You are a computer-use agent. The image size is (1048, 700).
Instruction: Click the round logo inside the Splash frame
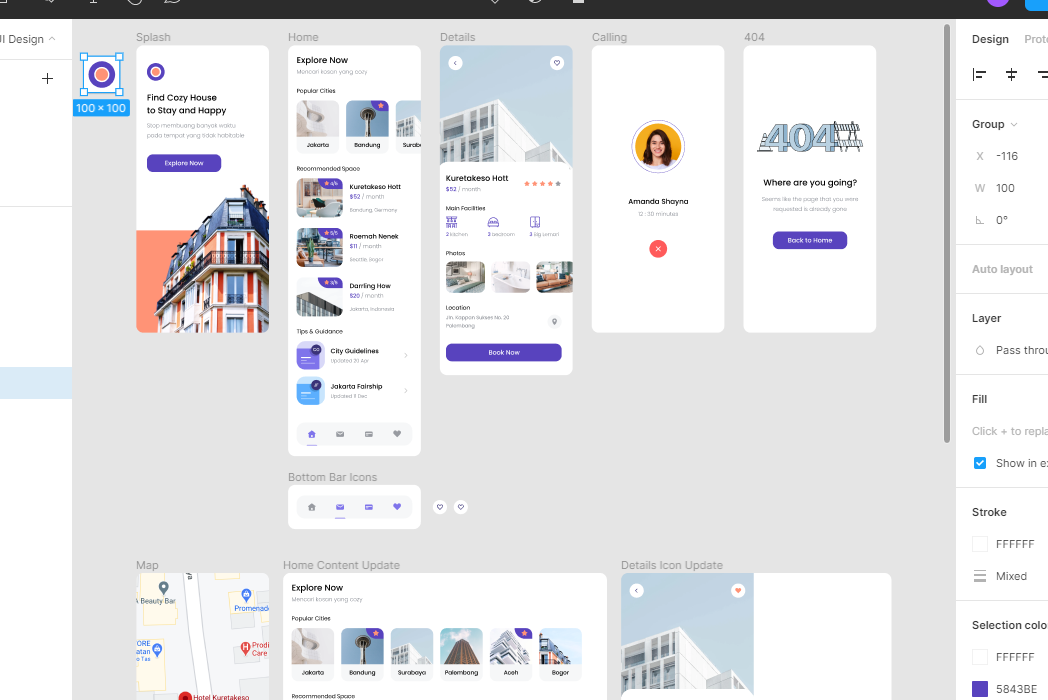click(156, 72)
